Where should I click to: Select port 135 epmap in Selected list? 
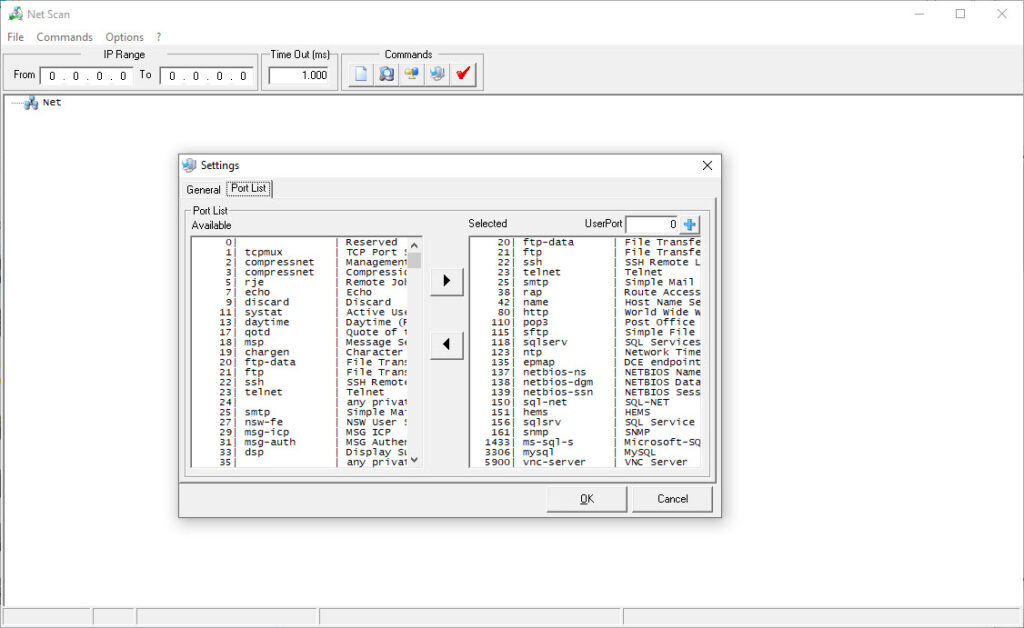[x=585, y=362]
